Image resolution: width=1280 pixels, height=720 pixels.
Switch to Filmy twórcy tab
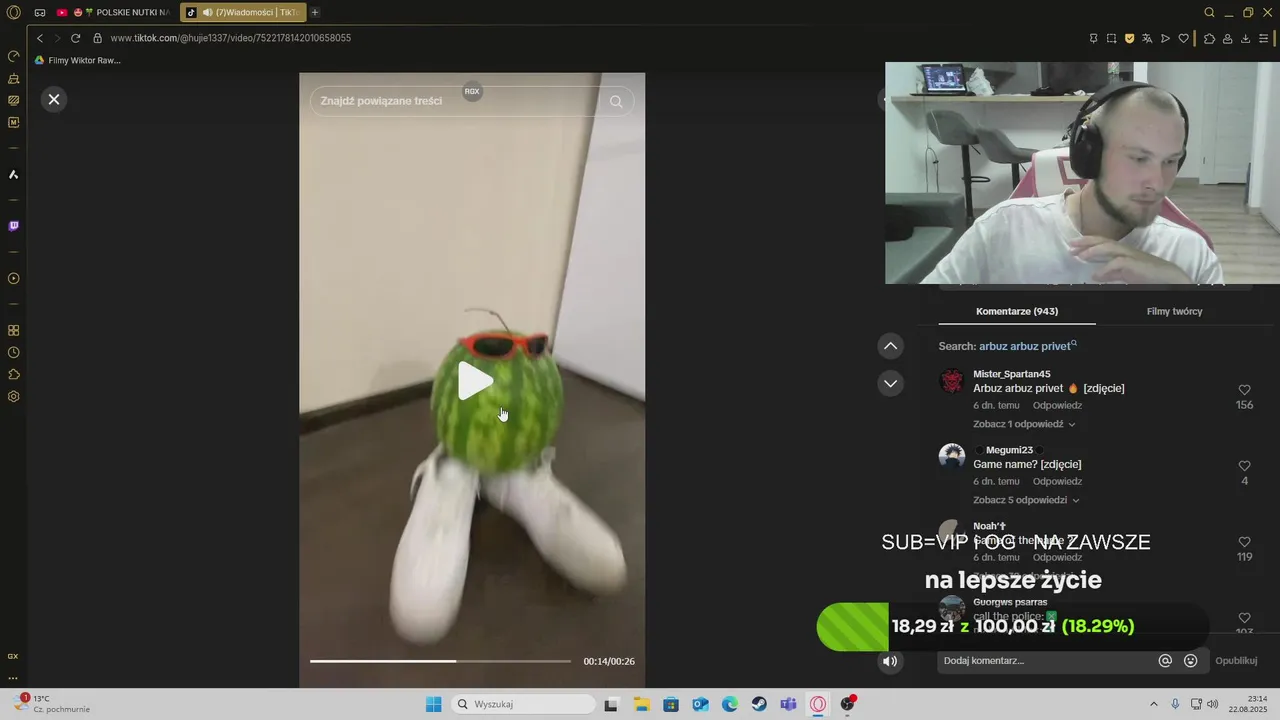pos(1174,311)
